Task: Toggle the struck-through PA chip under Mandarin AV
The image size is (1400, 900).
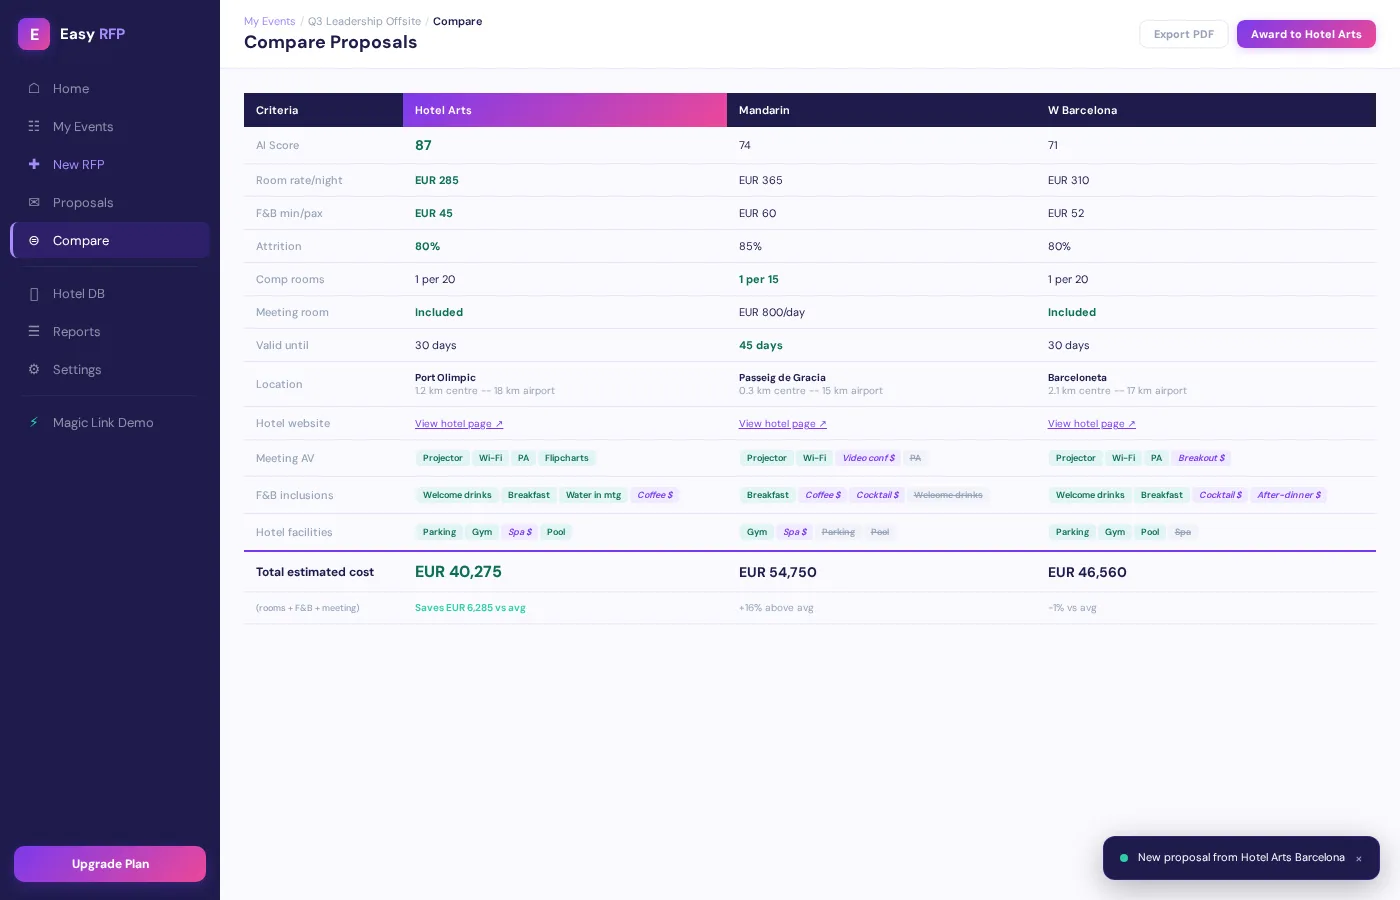Action: [915, 458]
